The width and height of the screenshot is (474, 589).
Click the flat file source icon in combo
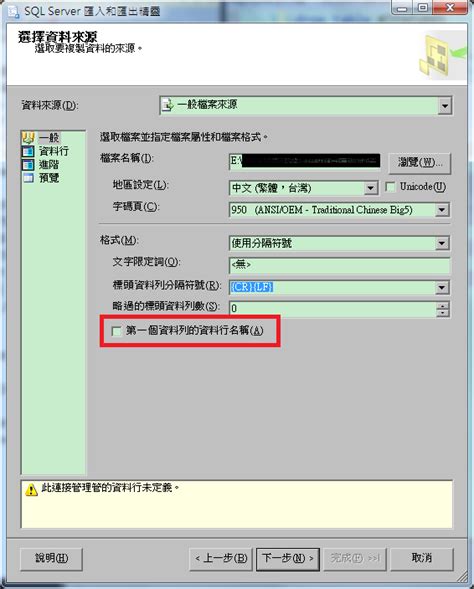[168, 105]
